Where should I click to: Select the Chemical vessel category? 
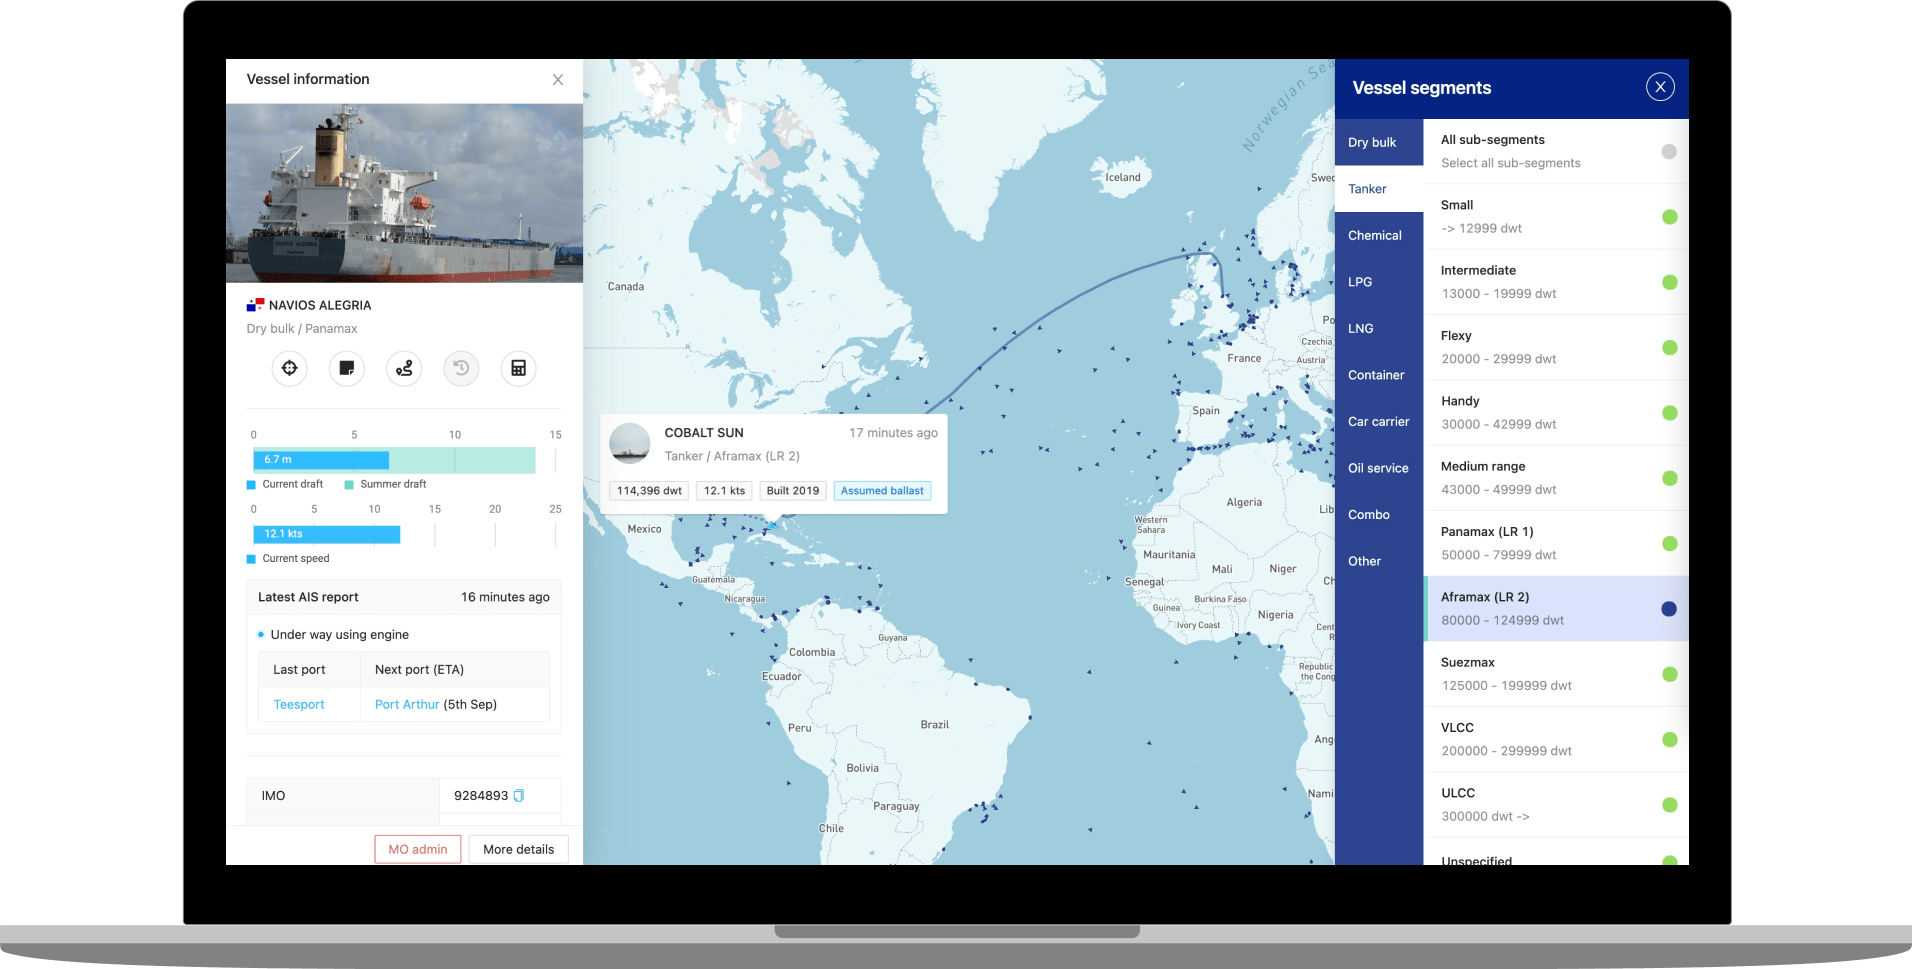coord(1377,234)
